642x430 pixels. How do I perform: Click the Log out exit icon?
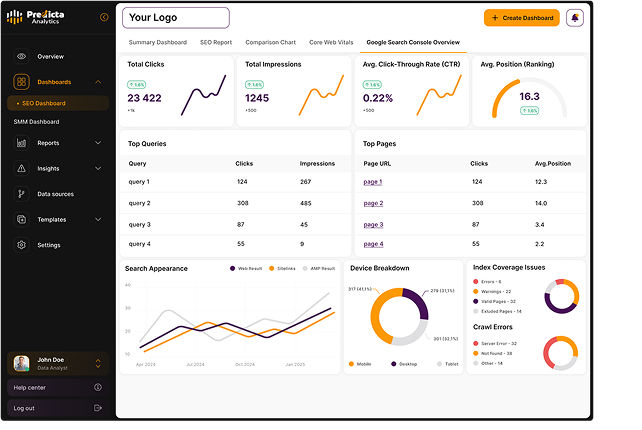[x=98, y=408]
